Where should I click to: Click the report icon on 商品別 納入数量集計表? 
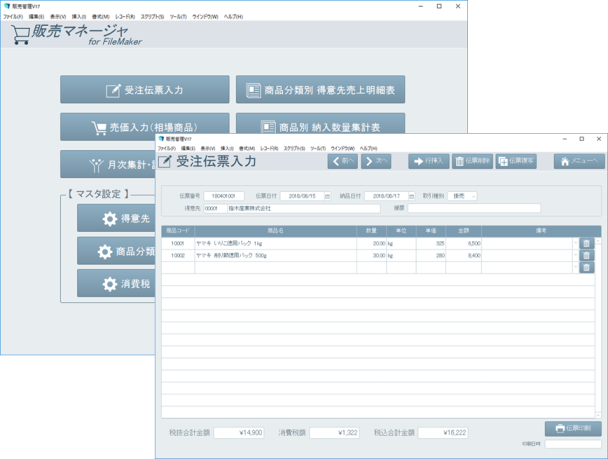coord(268,127)
